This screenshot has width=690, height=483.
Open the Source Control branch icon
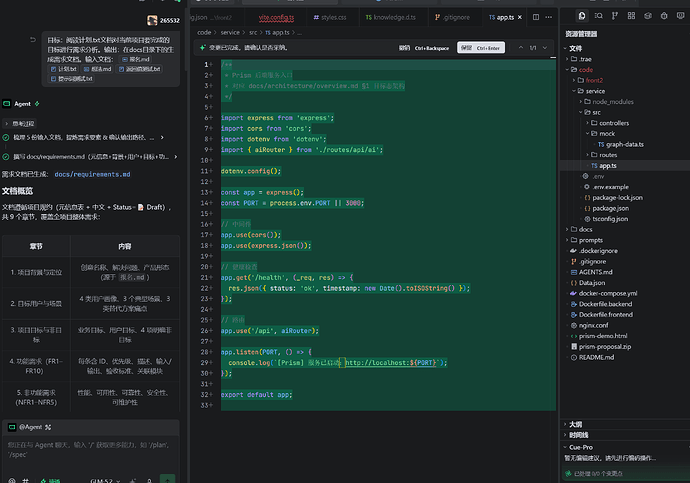pyautogui.click(x=615, y=16)
